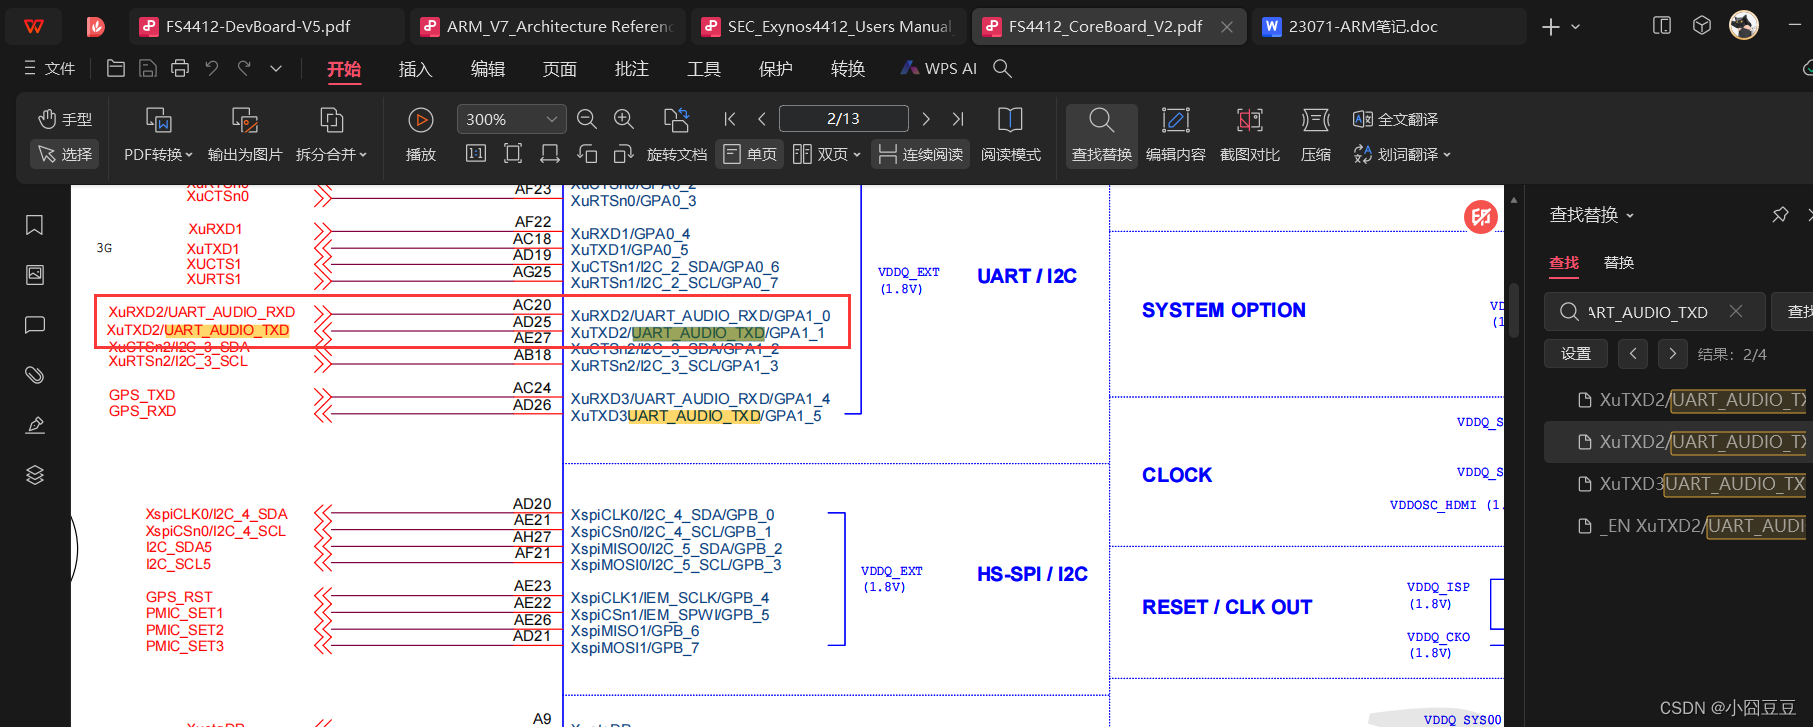
Task: Open the signature sidebar panel
Action: coord(35,425)
